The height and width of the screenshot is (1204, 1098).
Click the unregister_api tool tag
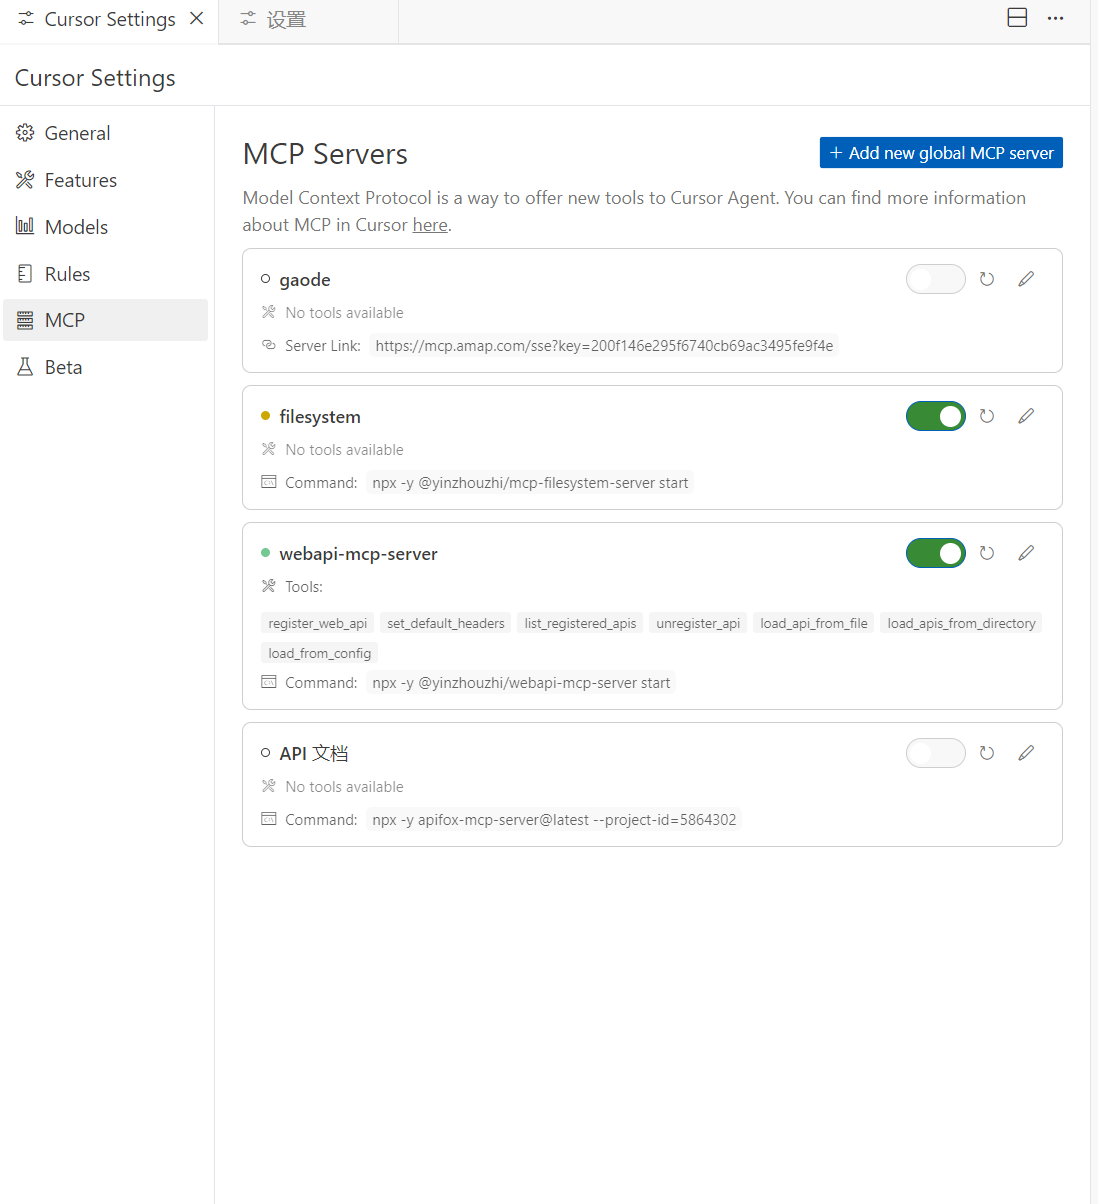click(x=698, y=623)
